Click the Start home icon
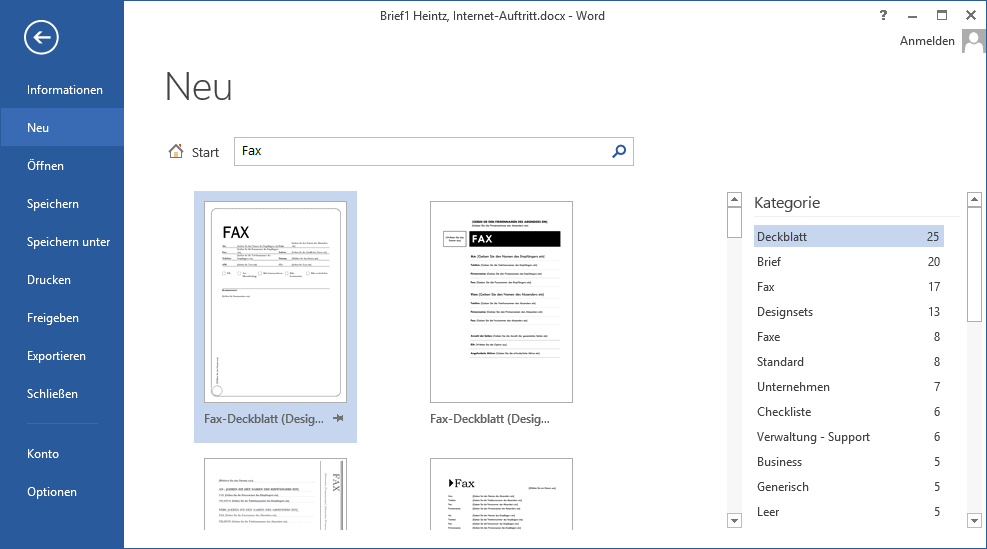 [x=176, y=152]
